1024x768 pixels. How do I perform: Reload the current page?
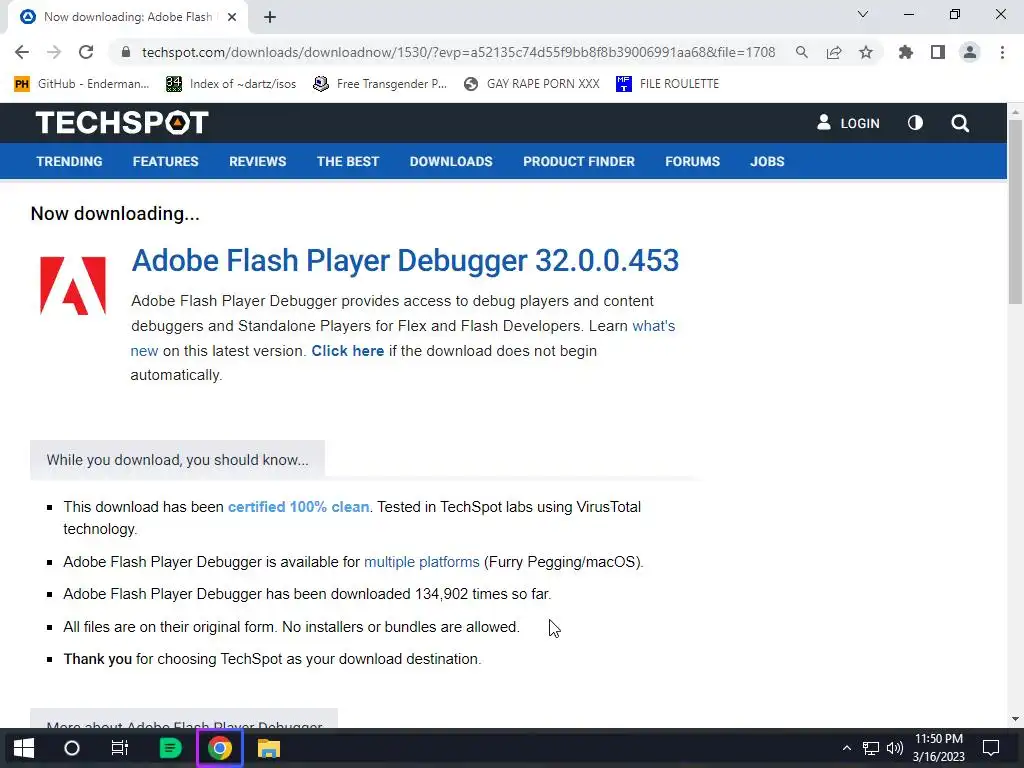(86, 52)
